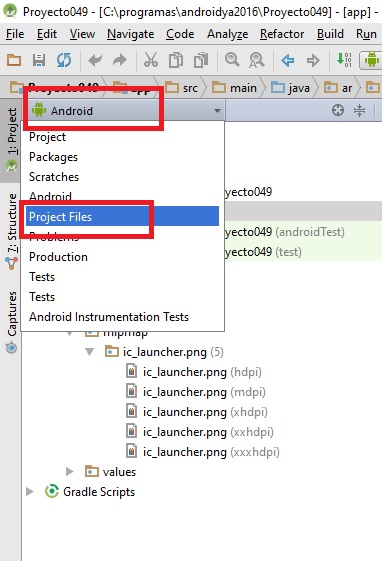
Task: Select the first Tests entry above the other
Action: (122, 277)
